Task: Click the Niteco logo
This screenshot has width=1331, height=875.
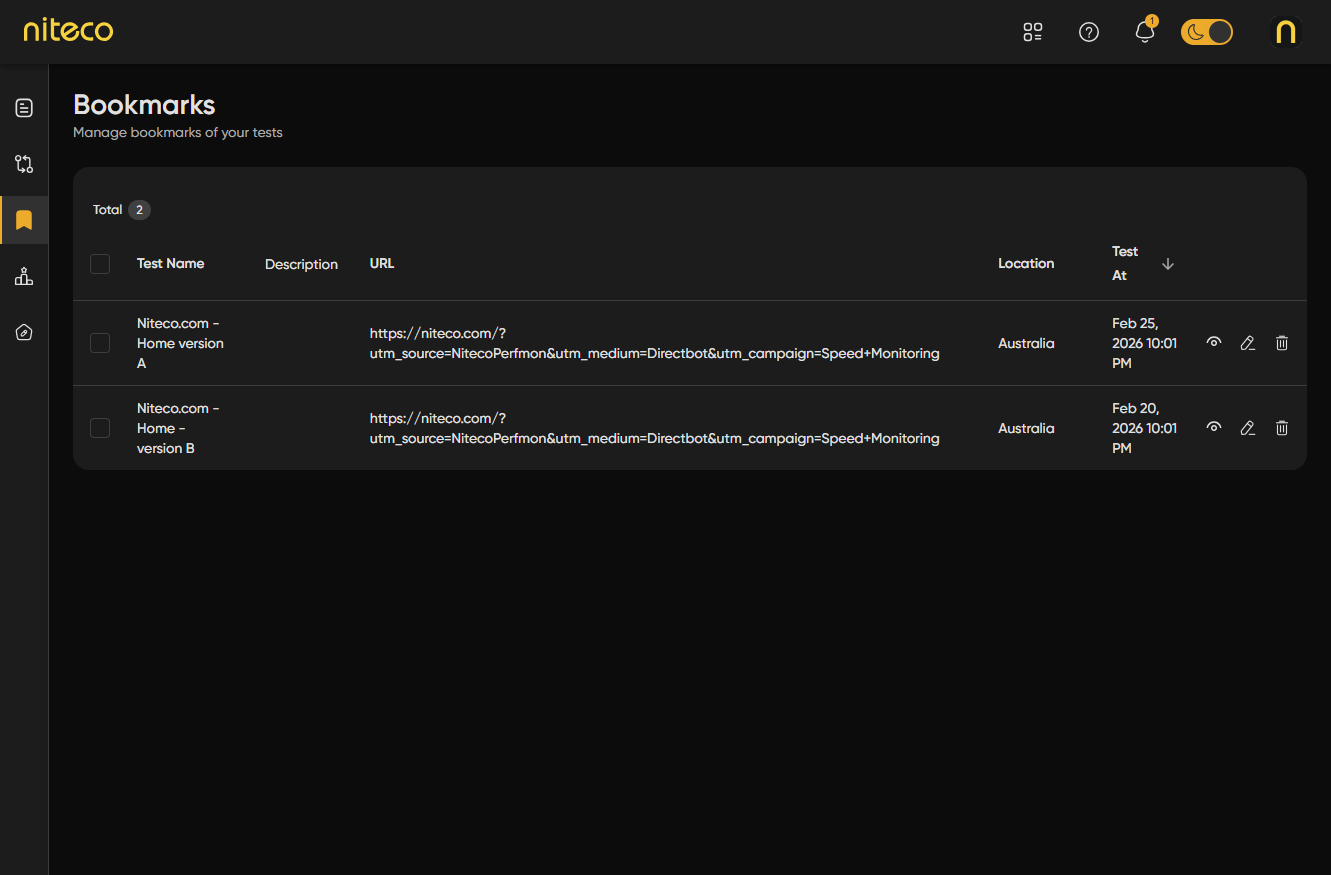Action: pyautogui.click(x=68, y=31)
